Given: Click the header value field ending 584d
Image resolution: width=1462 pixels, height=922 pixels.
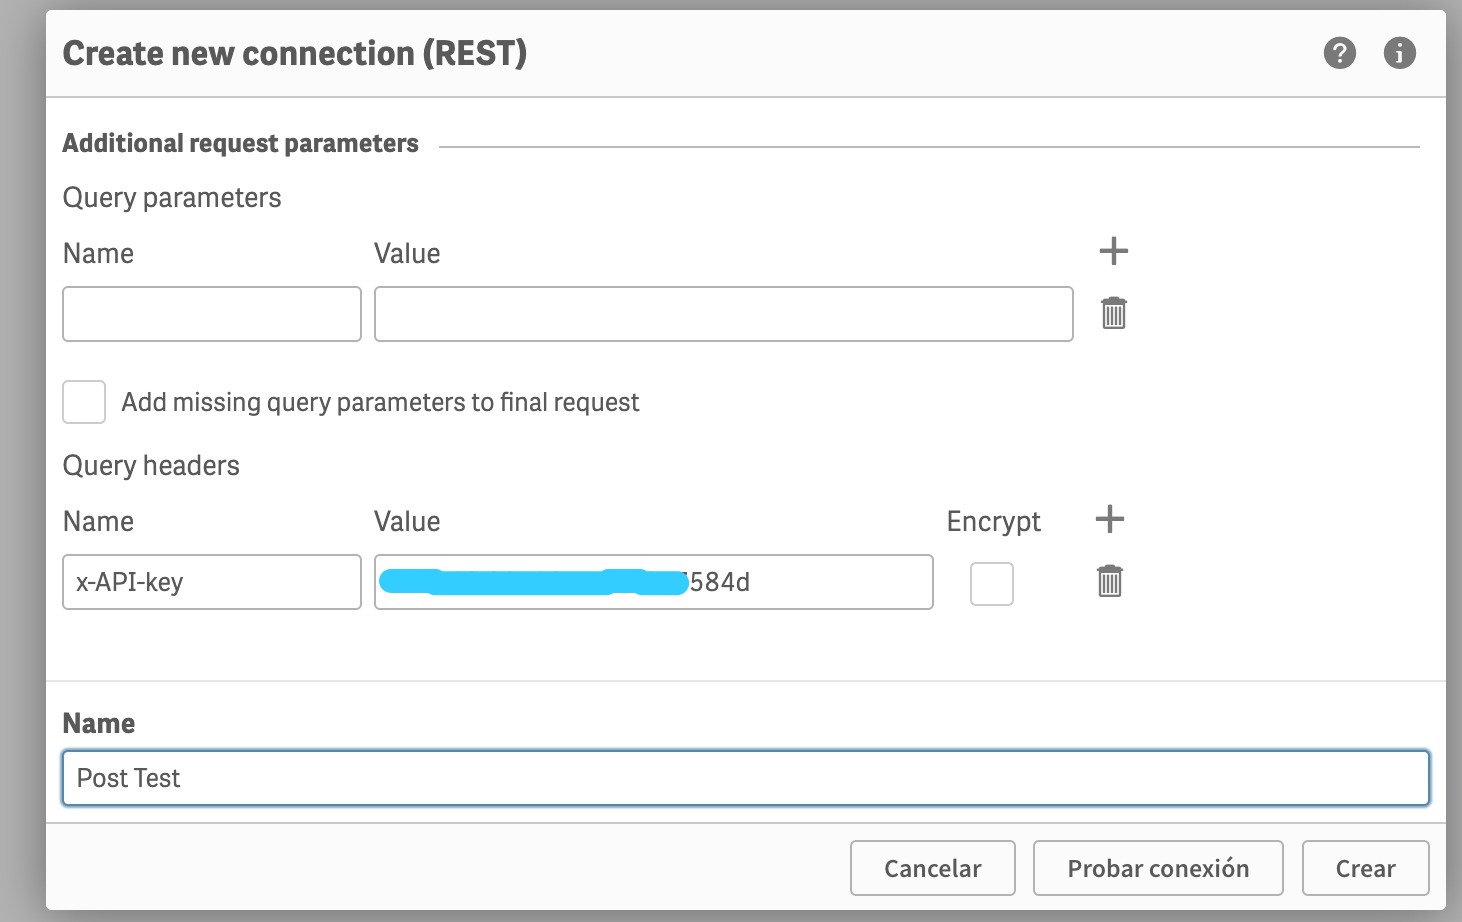Looking at the screenshot, I should click(654, 582).
